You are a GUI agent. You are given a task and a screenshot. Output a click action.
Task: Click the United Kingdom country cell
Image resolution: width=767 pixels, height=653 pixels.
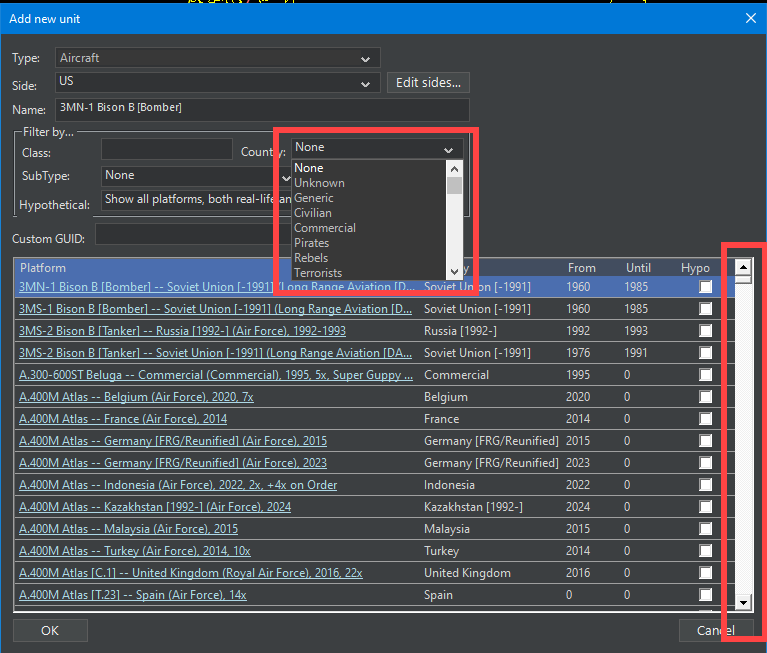(x=467, y=573)
